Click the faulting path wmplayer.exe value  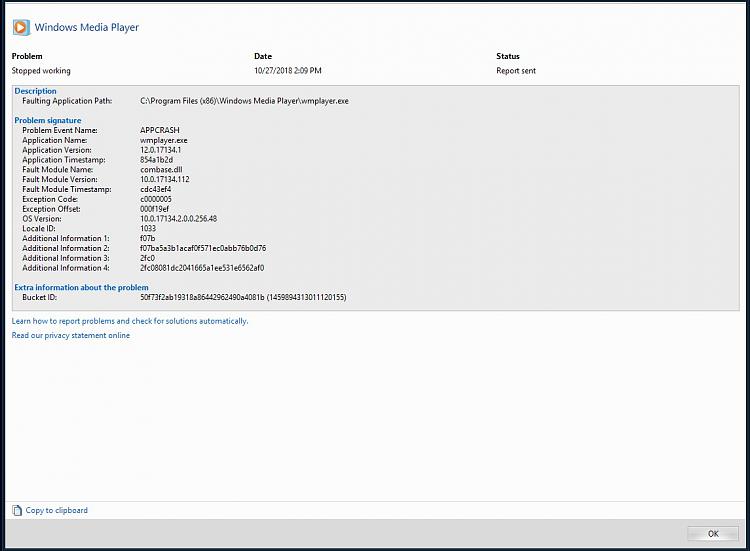pyautogui.click(x=244, y=101)
